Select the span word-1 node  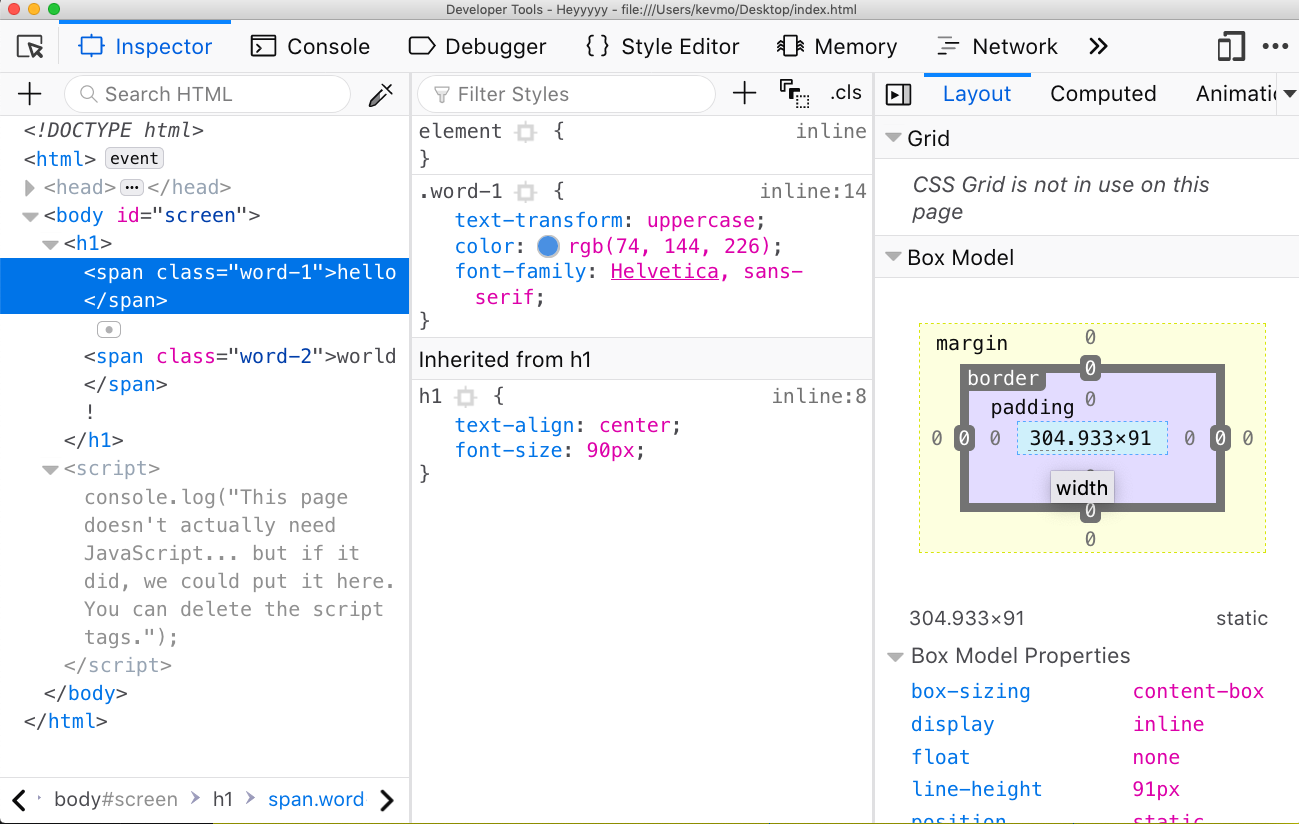[204, 286]
